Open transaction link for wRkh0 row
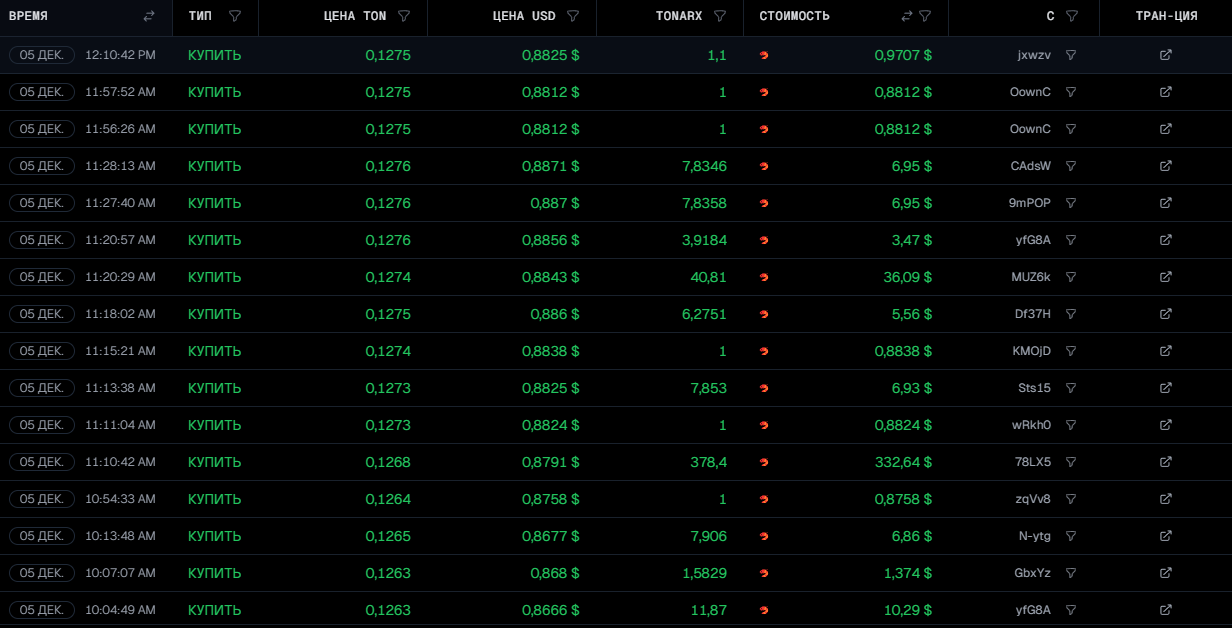The width and height of the screenshot is (1232, 628). pyautogui.click(x=1166, y=425)
